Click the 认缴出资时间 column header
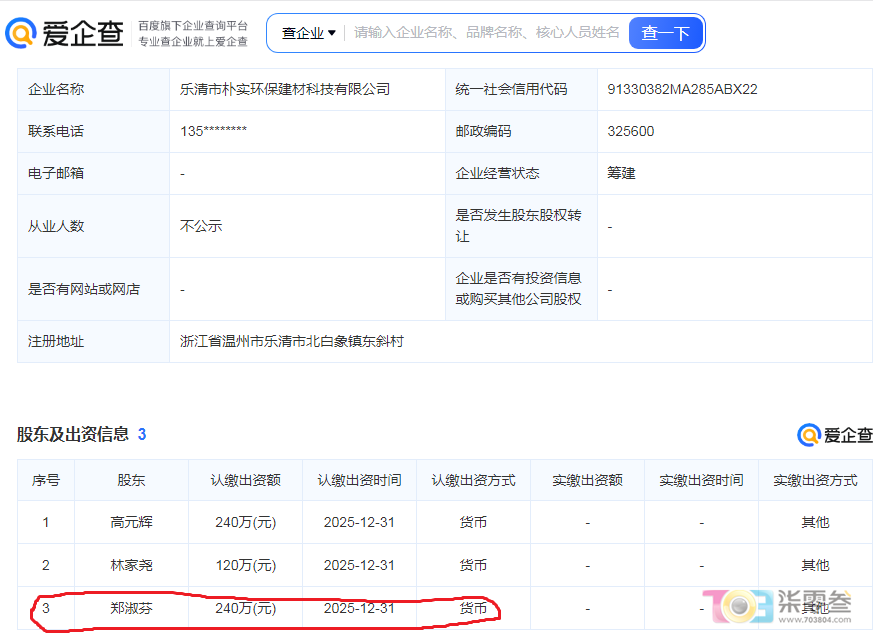Screen dimensions: 873x635 click(x=360, y=480)
